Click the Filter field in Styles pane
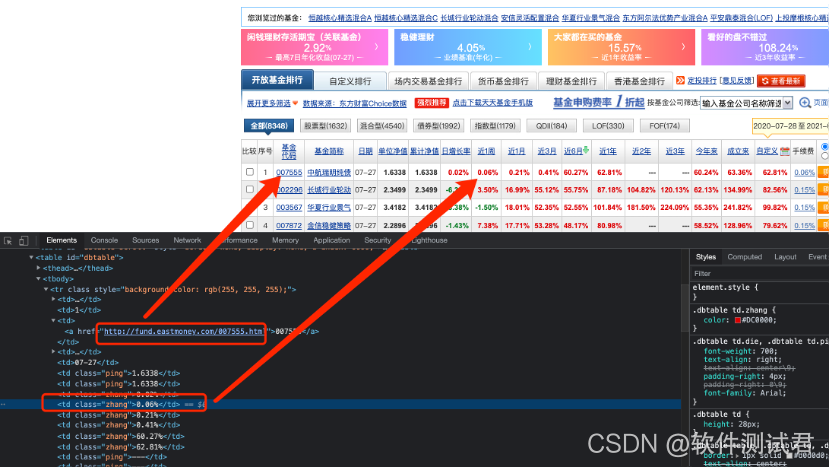The width and height of the screenshot is (830, 468). click(x=760, y=274)
